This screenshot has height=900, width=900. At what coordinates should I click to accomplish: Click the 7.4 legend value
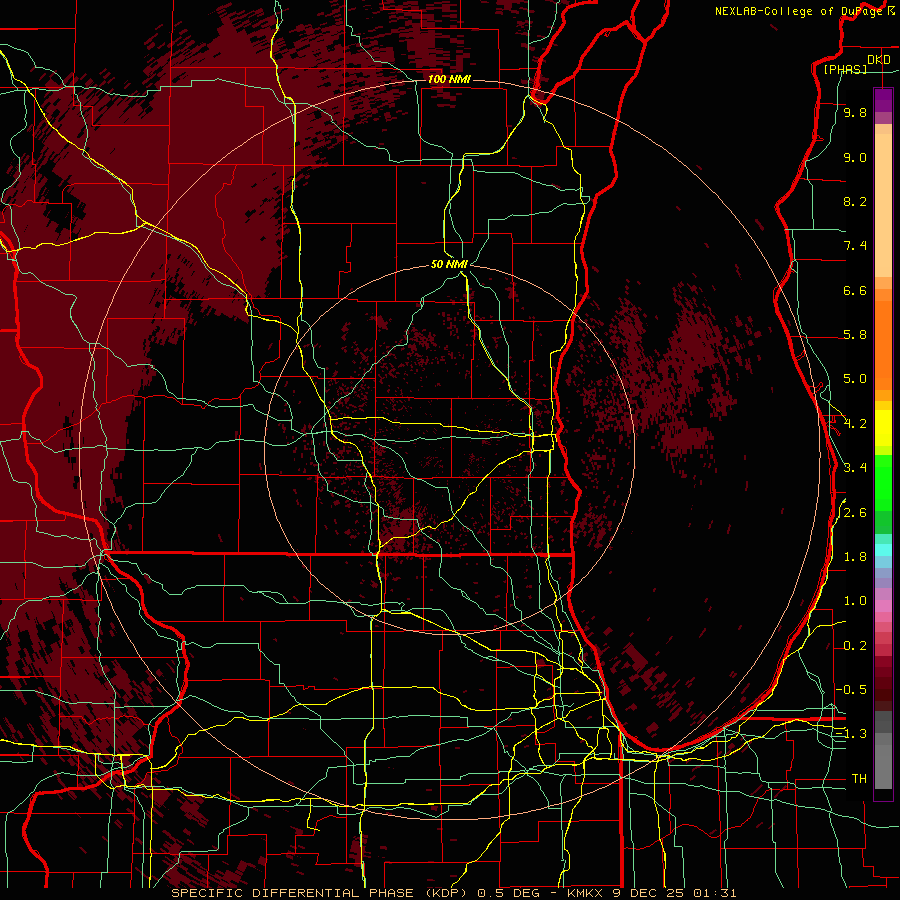[x=855, y=246]
